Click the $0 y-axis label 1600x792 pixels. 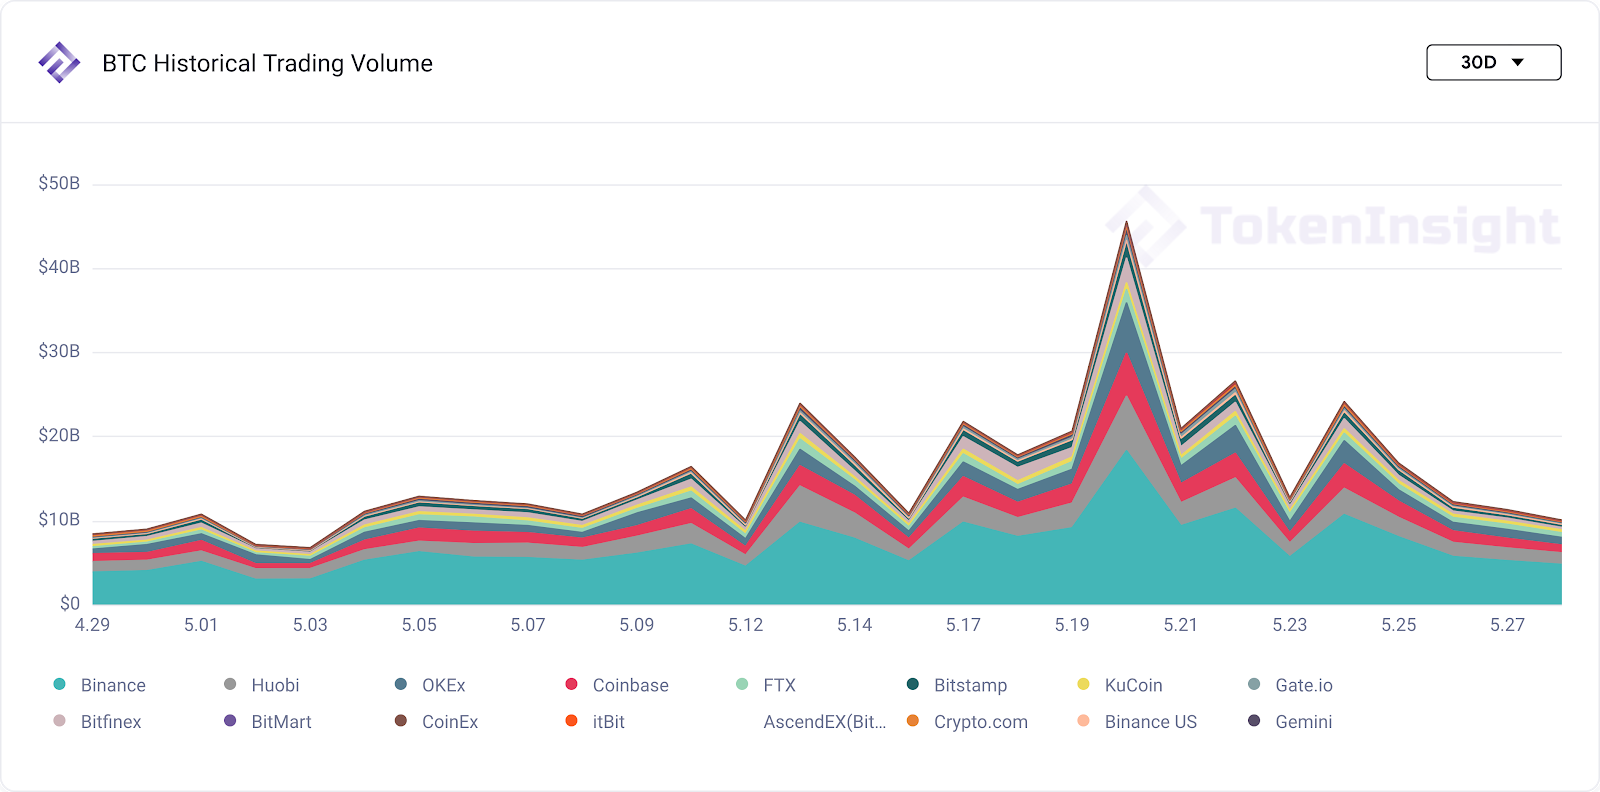70,603
